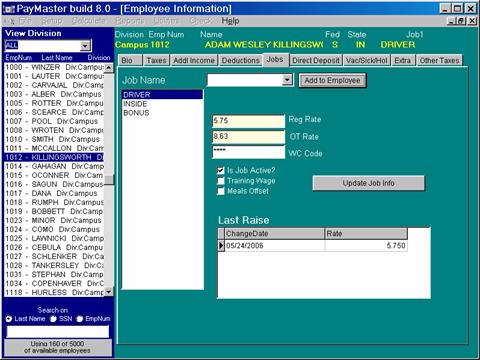This screenshot has height=360, width=480.
Task: Enable the Training Wage checkbox
Action: coord(220,181)
